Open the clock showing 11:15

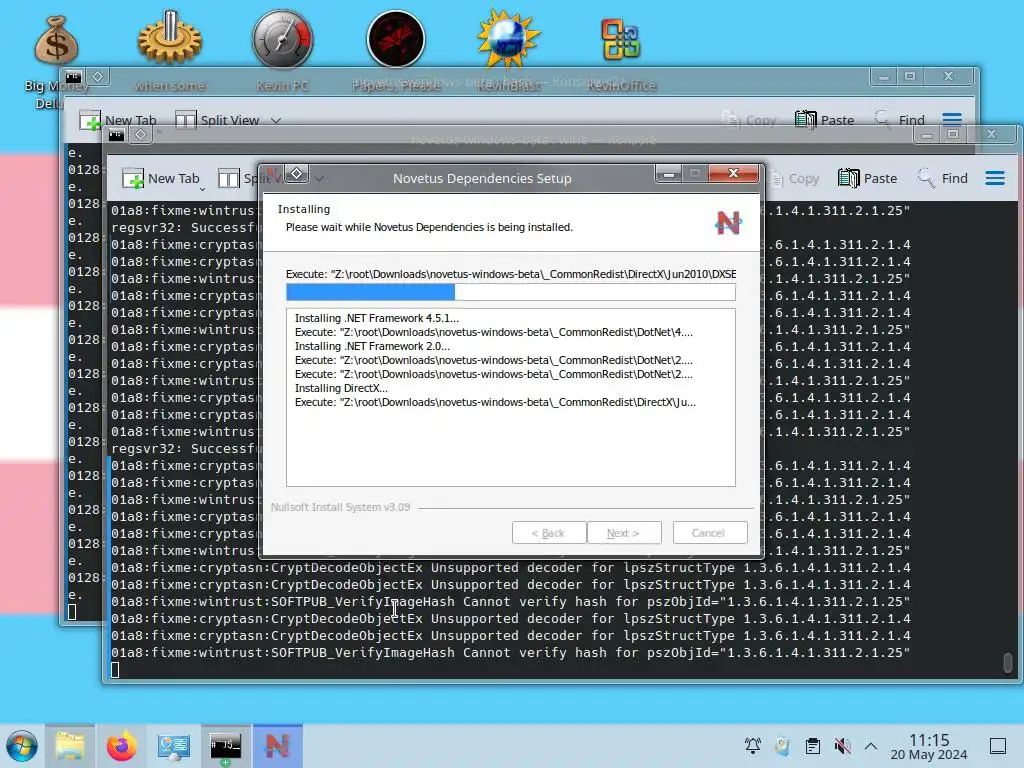point(929,746)
